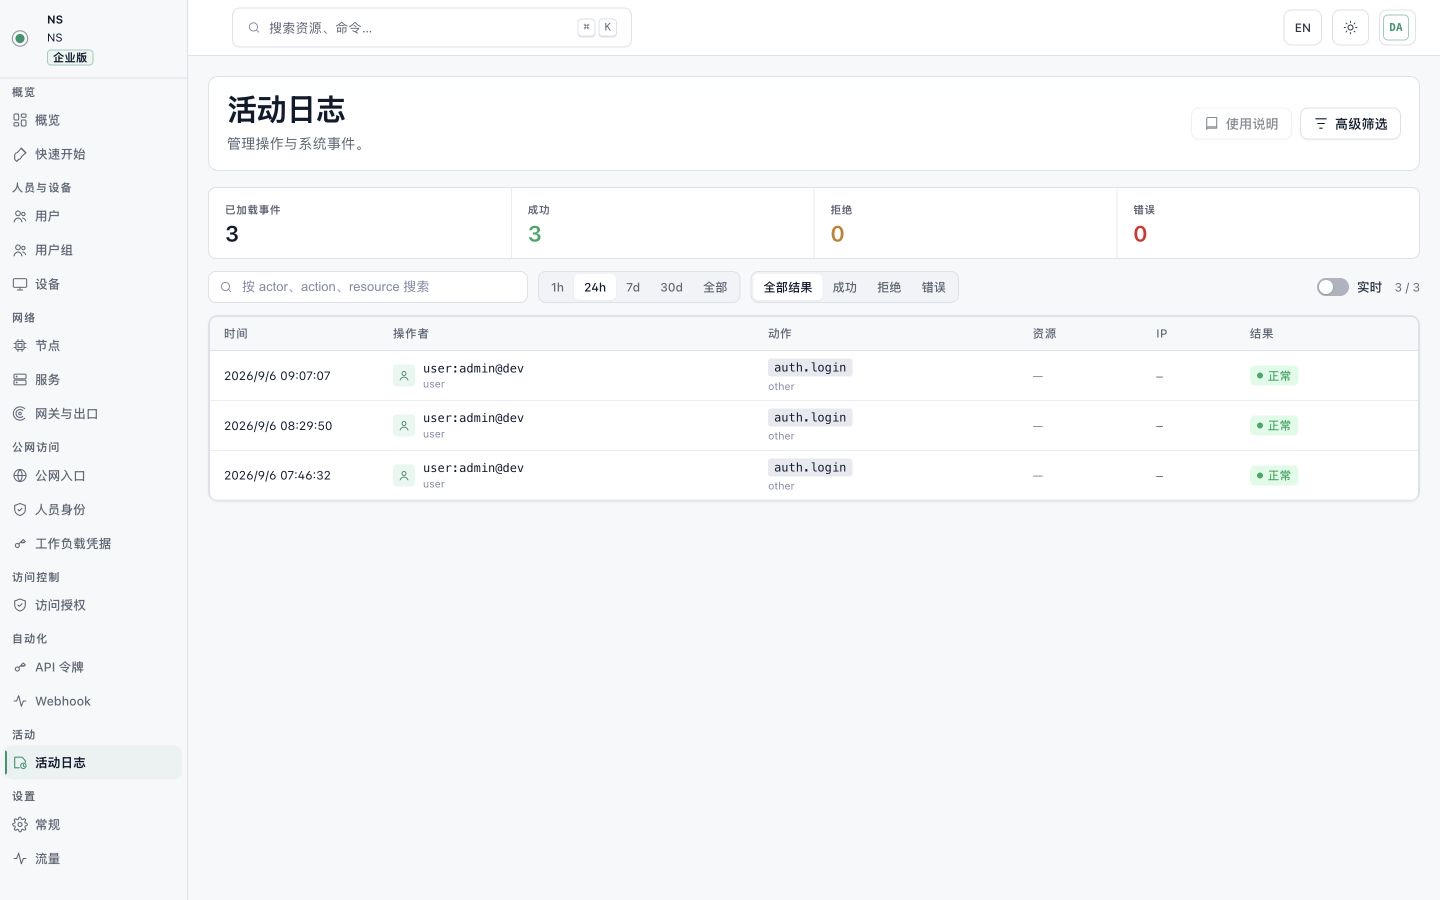The height and width of the screenshot is (900, 1440).
Task: Filter results by 成功
Action: pos(845,287)
